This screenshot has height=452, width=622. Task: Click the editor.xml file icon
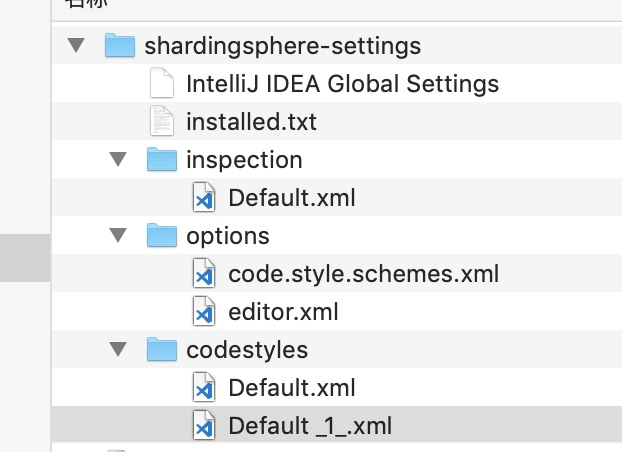point(204,311)
